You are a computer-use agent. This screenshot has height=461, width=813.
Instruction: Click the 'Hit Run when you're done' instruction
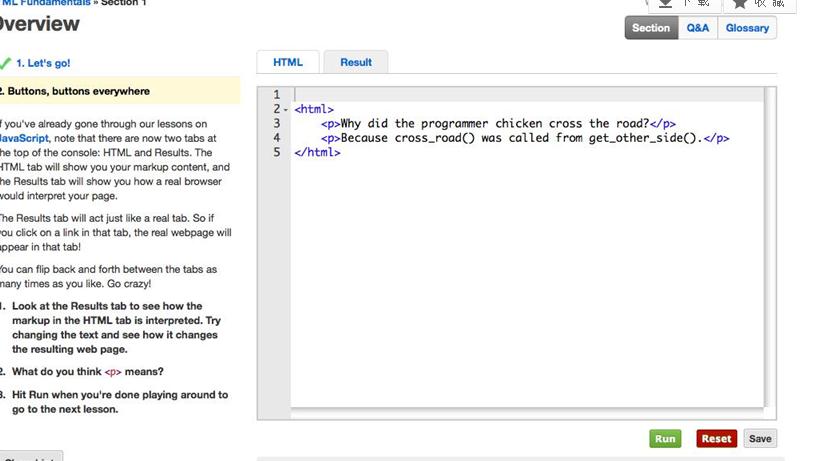click(x=120, y=402)
